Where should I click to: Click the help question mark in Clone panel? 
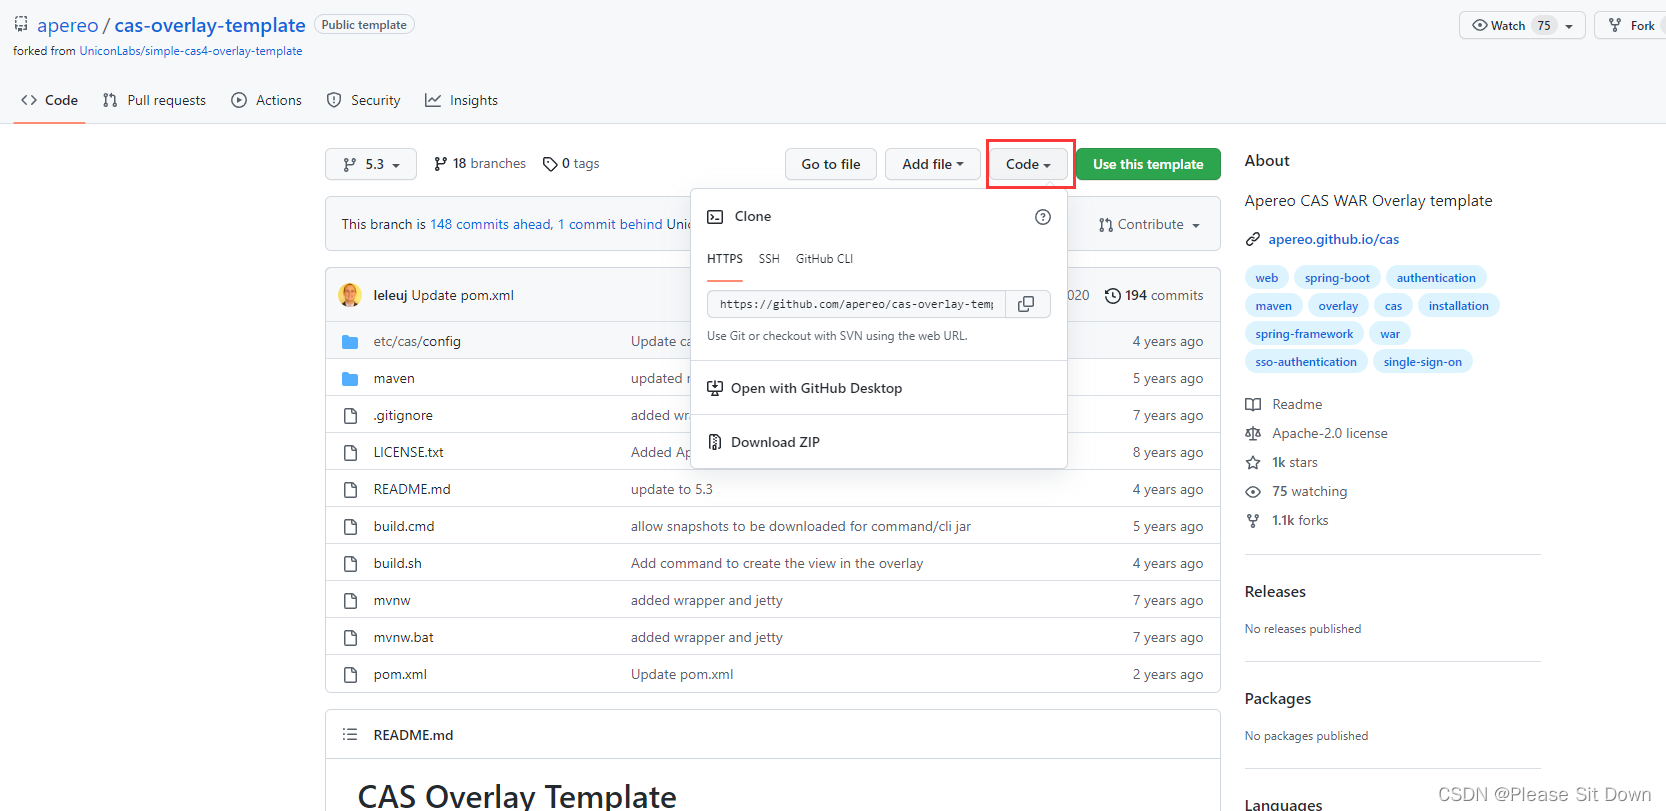(x=1043, y=217)
